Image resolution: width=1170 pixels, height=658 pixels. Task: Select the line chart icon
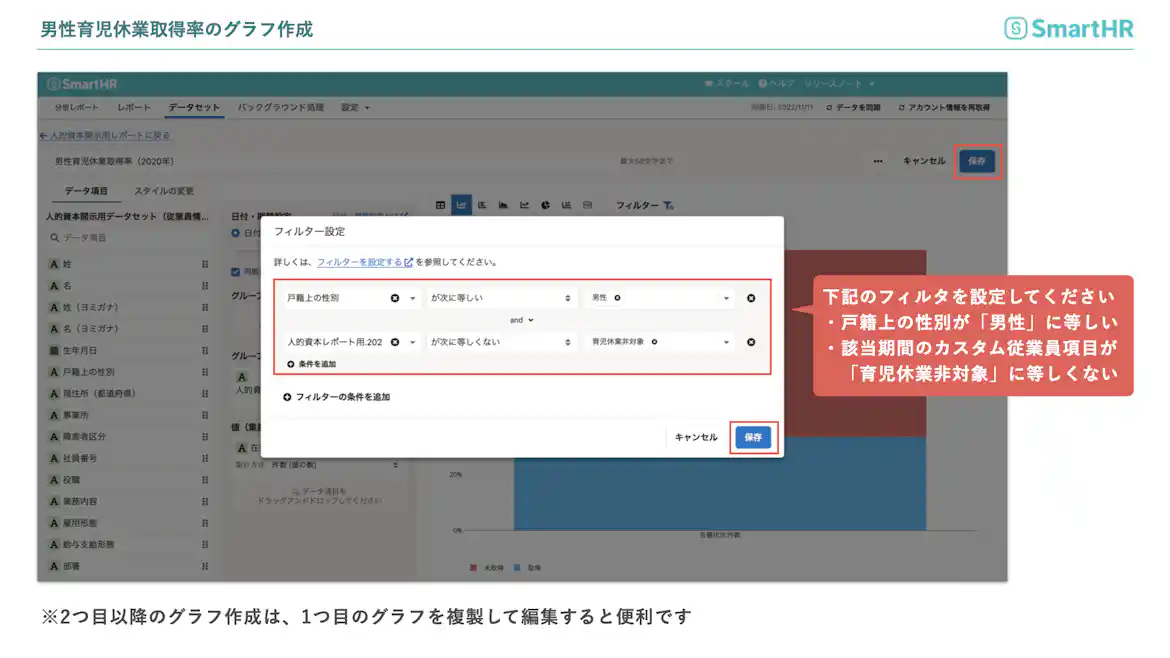tap(524, 205)
